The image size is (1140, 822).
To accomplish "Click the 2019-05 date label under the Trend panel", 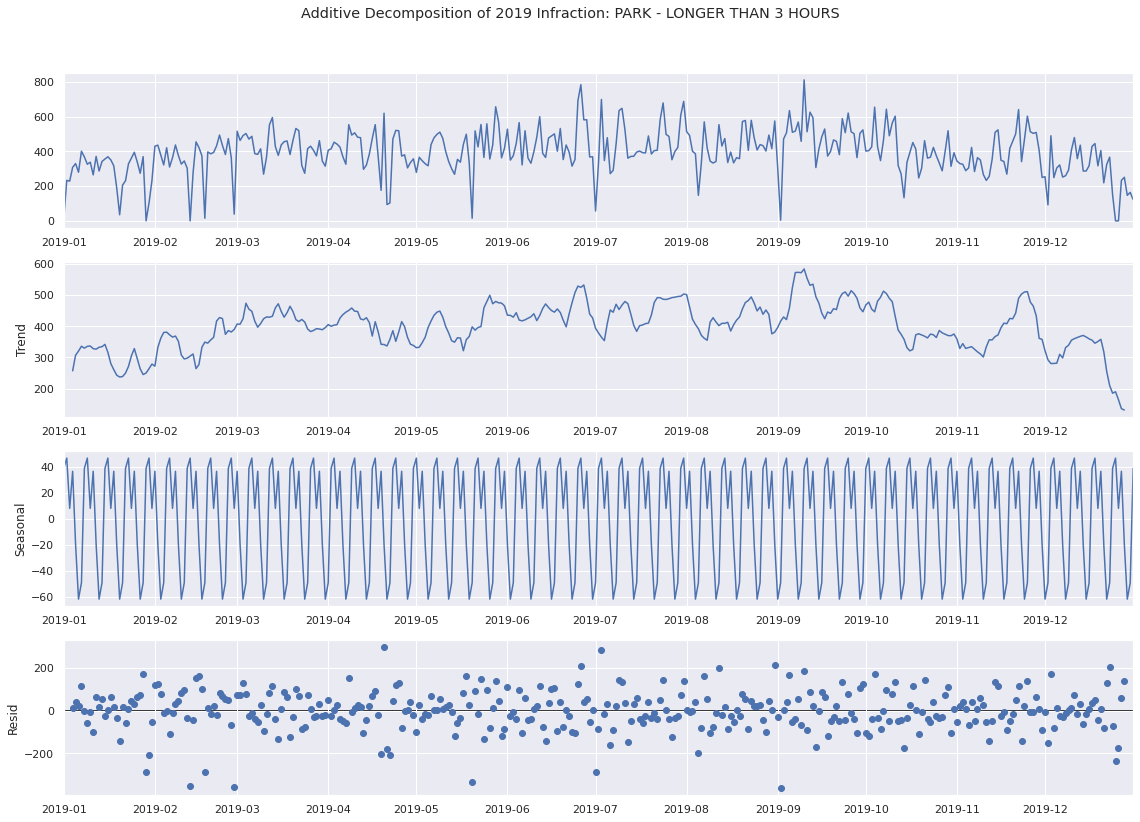I will tap(417, 430).
